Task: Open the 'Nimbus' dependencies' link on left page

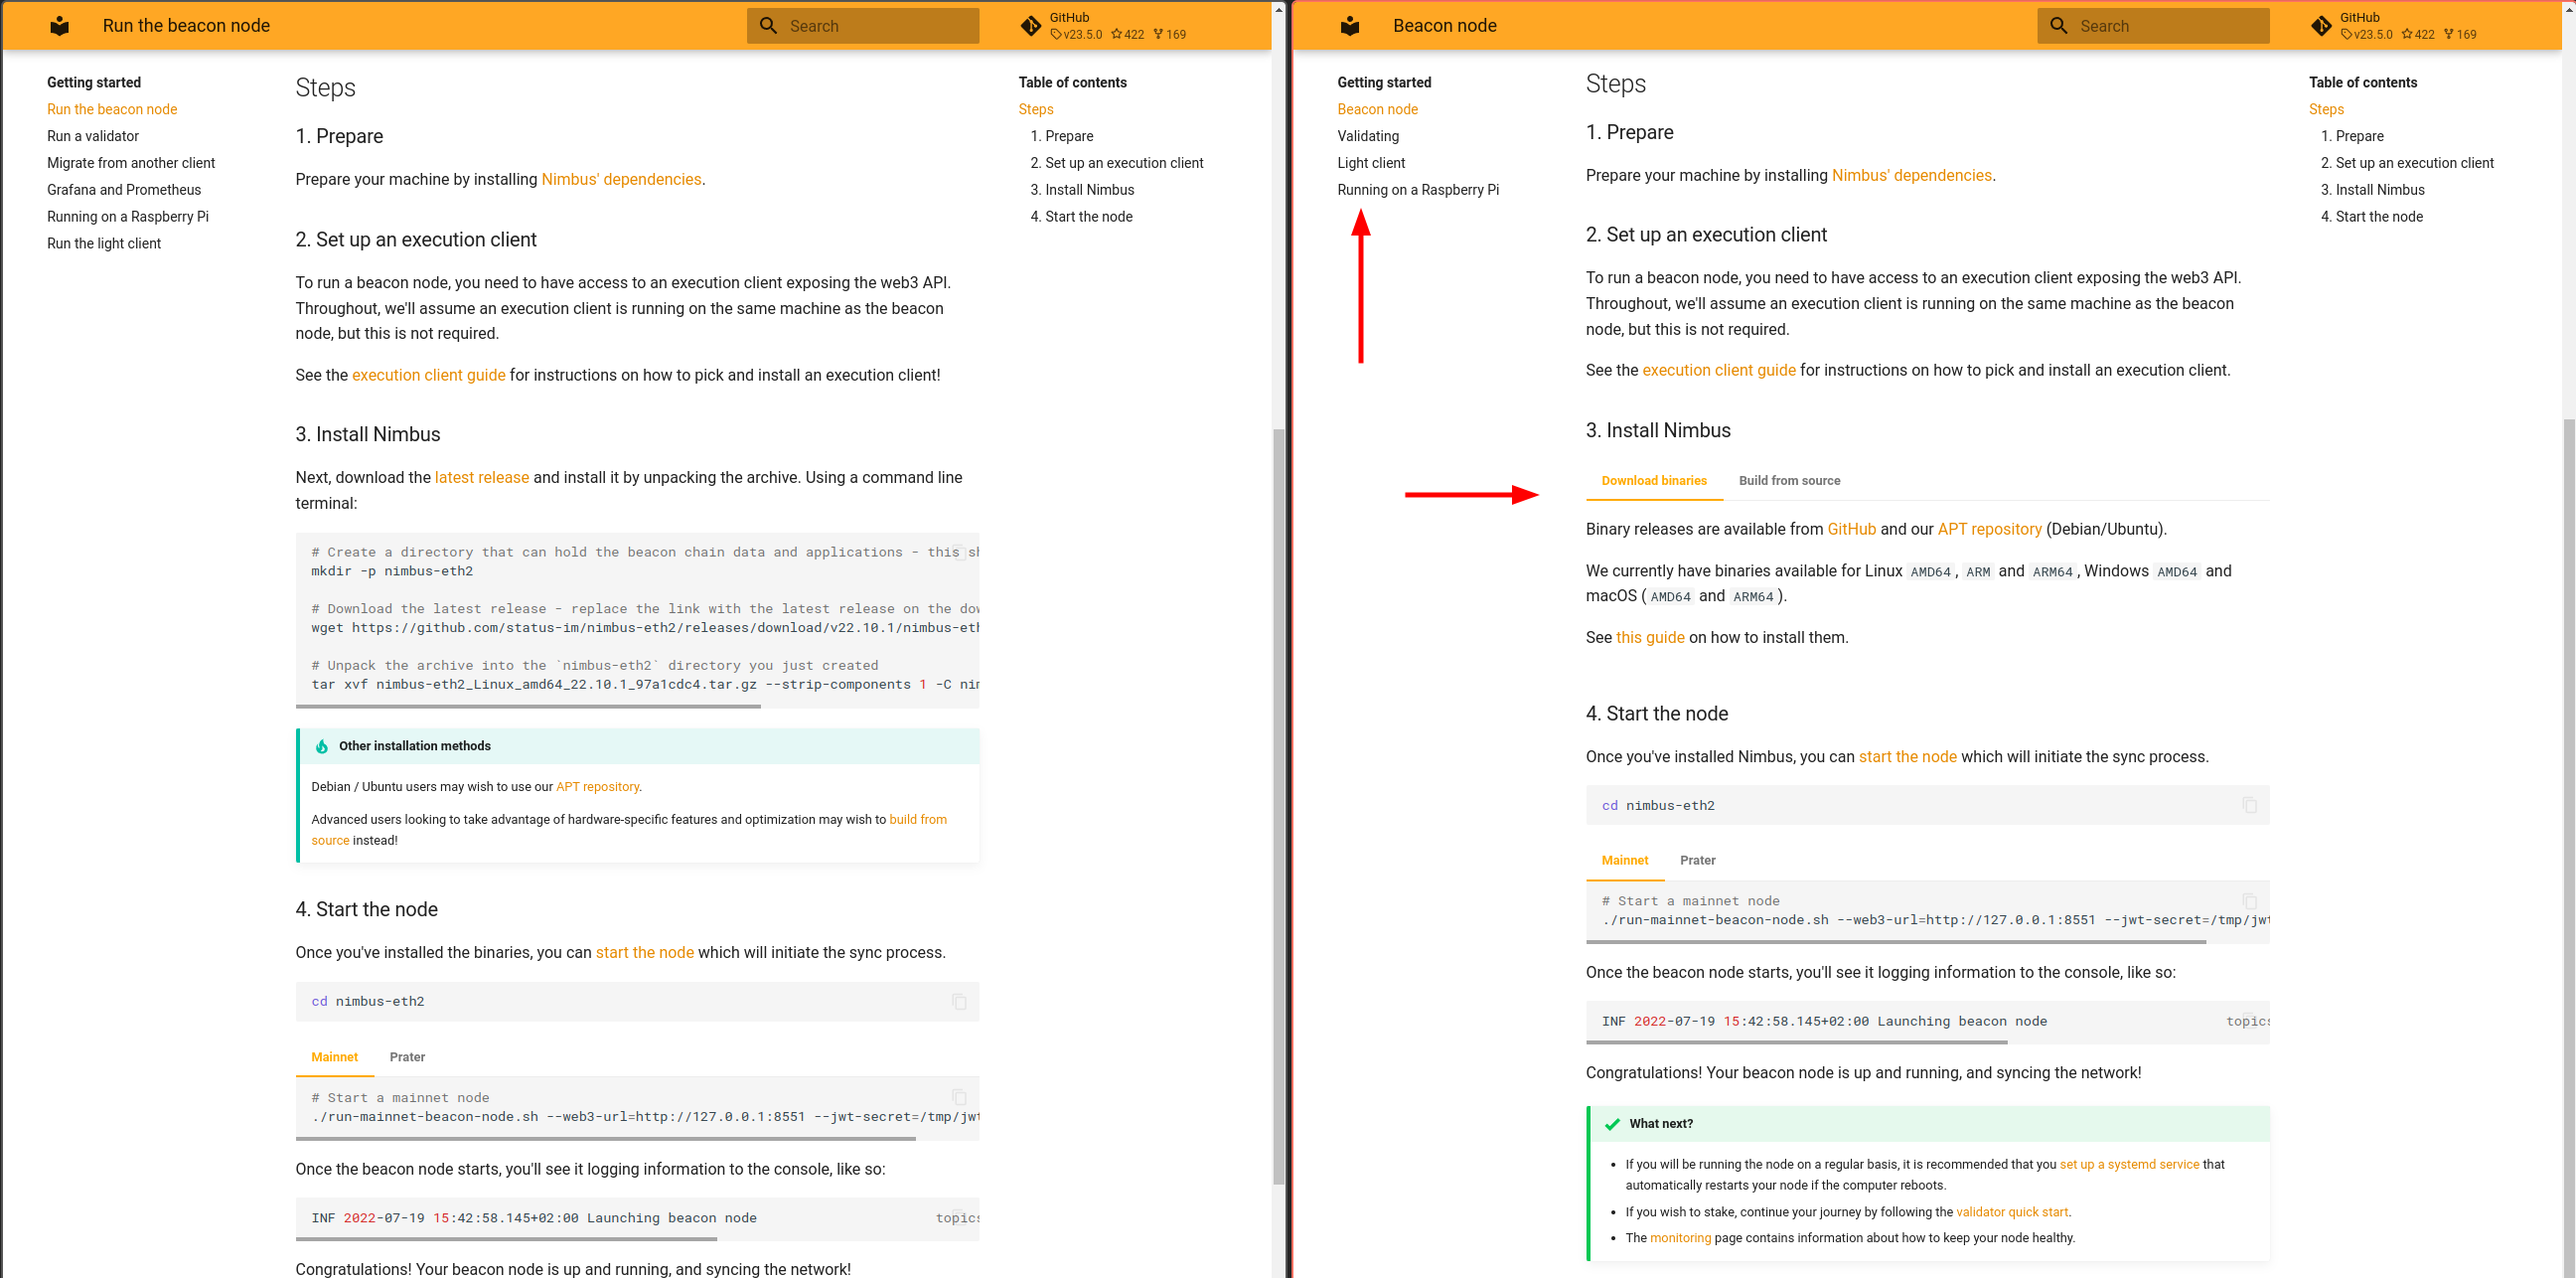Action: tap(621, 179)
